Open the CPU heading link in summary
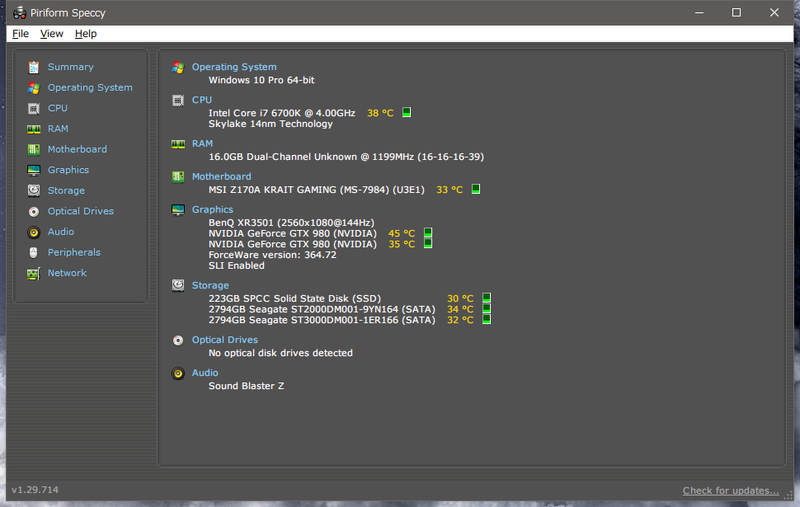The height and width of the screenshot is (507, 800). tap(202, 100)
